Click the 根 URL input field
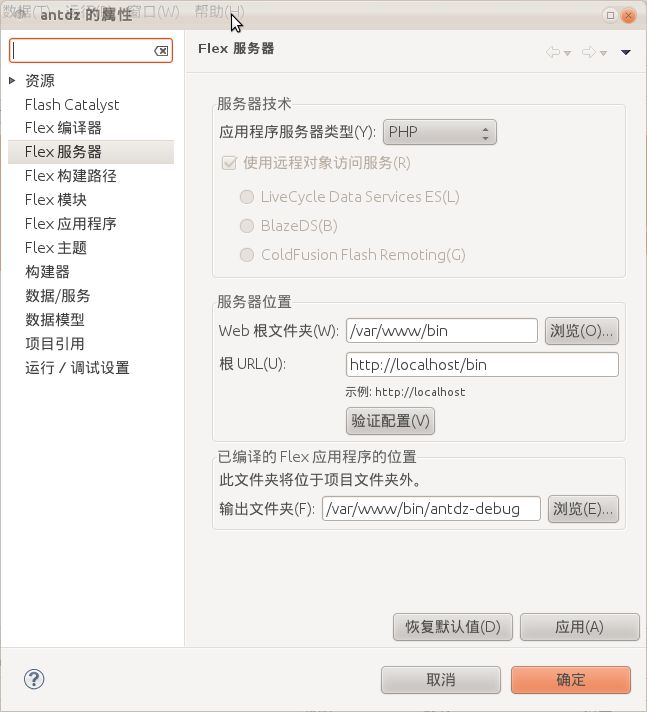The image size is (647, 712). click(482, 365)
